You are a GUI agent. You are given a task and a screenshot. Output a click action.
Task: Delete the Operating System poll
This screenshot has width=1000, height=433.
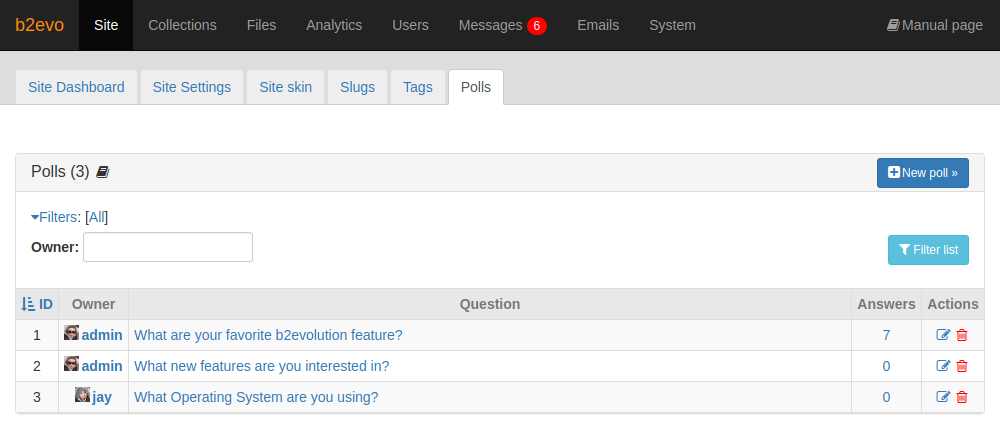tap(962, 397)
